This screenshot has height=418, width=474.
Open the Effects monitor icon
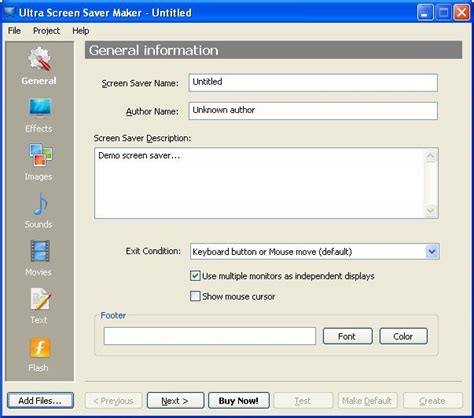(x=40, y=108)
